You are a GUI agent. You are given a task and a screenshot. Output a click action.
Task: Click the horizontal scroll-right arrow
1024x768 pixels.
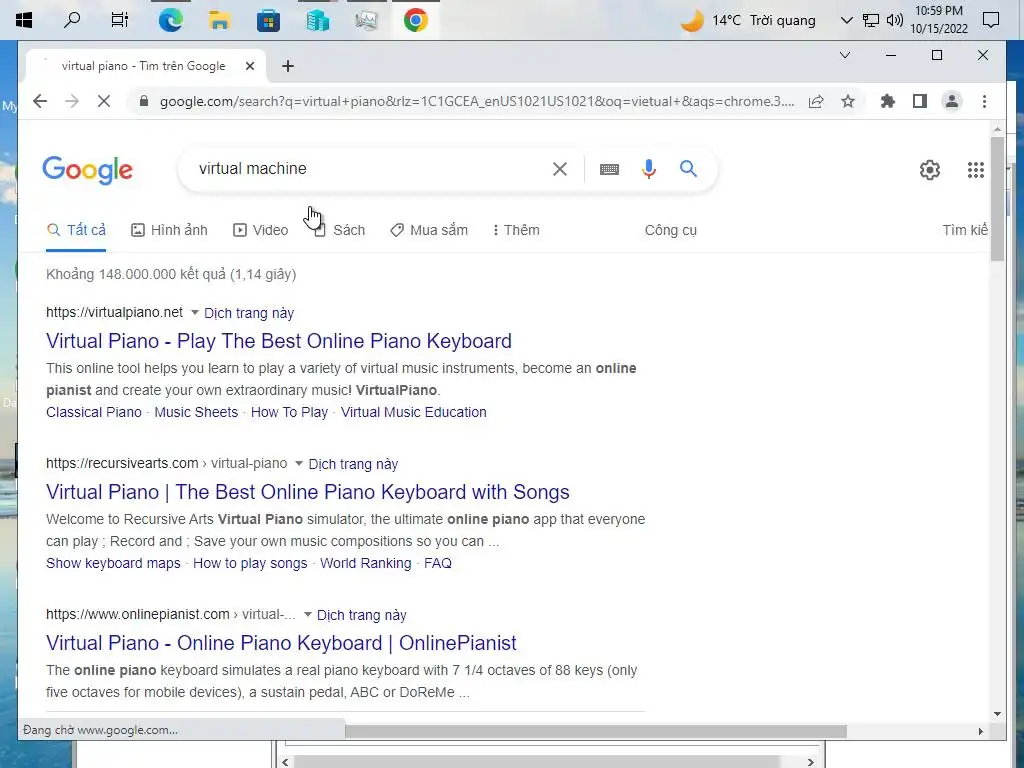pyautogui.click(x=980, y=731)
